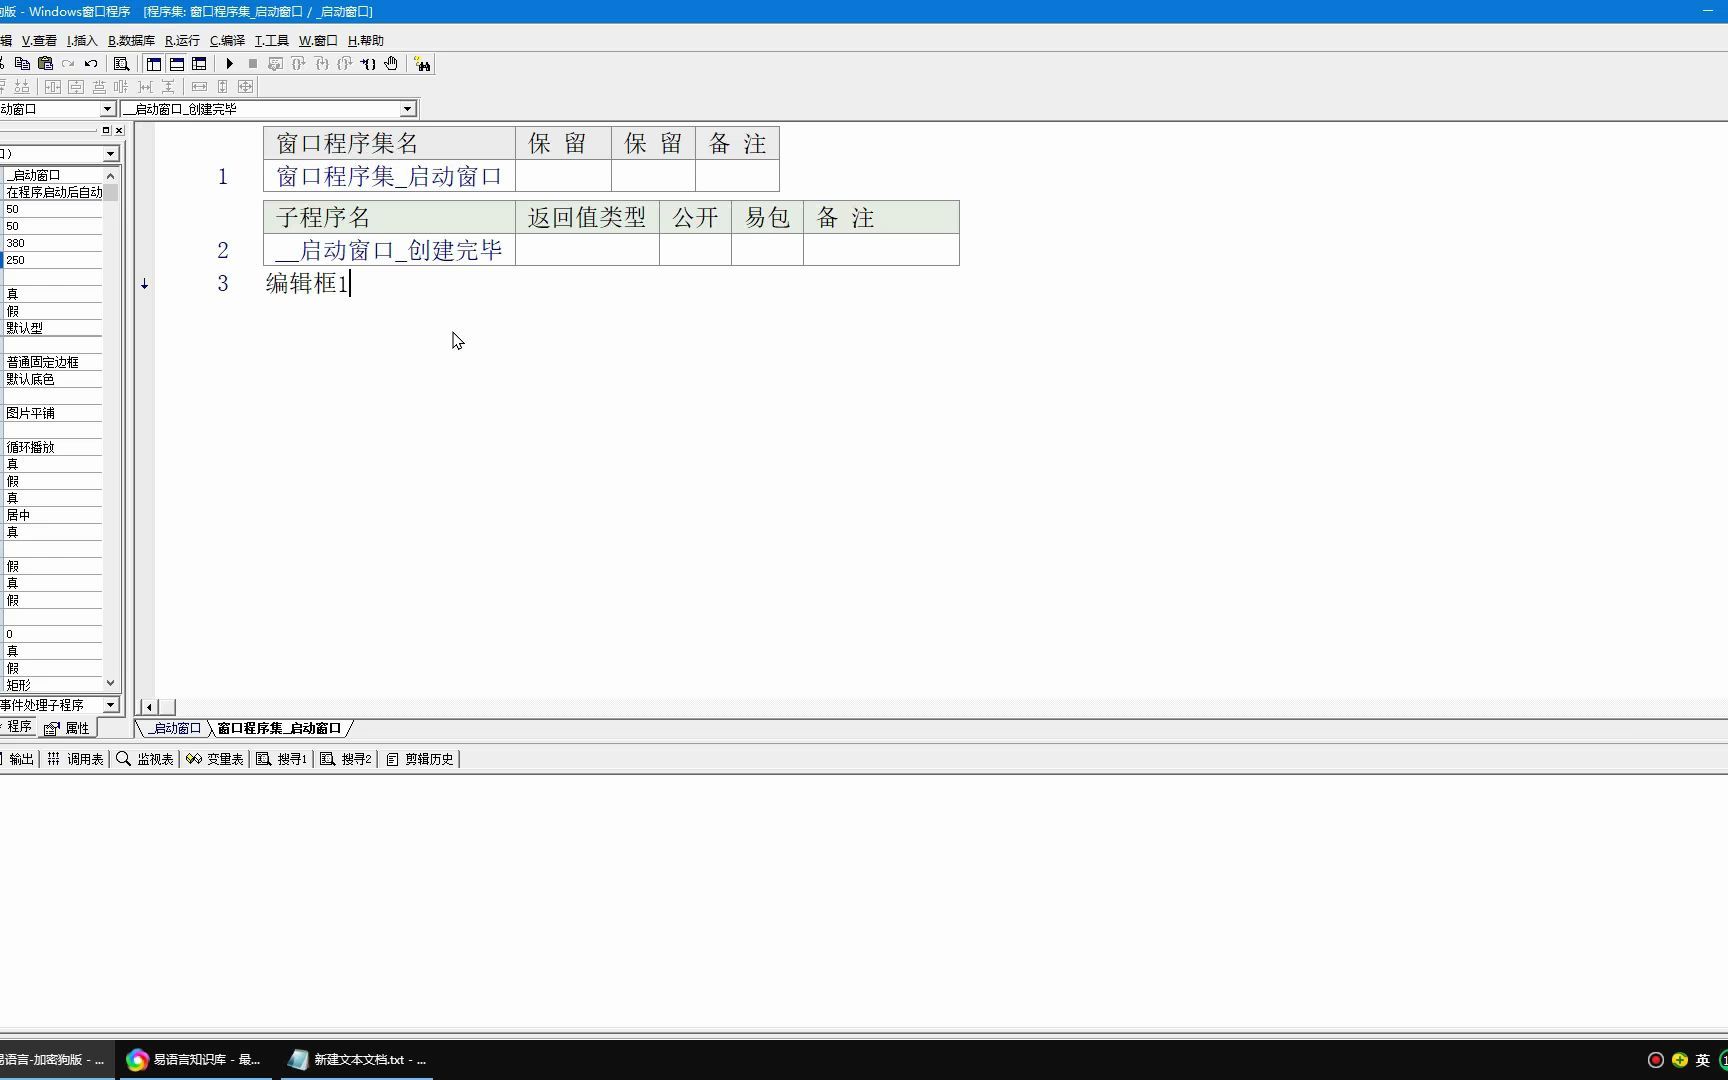Screen dimensions: 1728x1080
Task: Open the 搜寻1 tab
Action: point(282,759)
